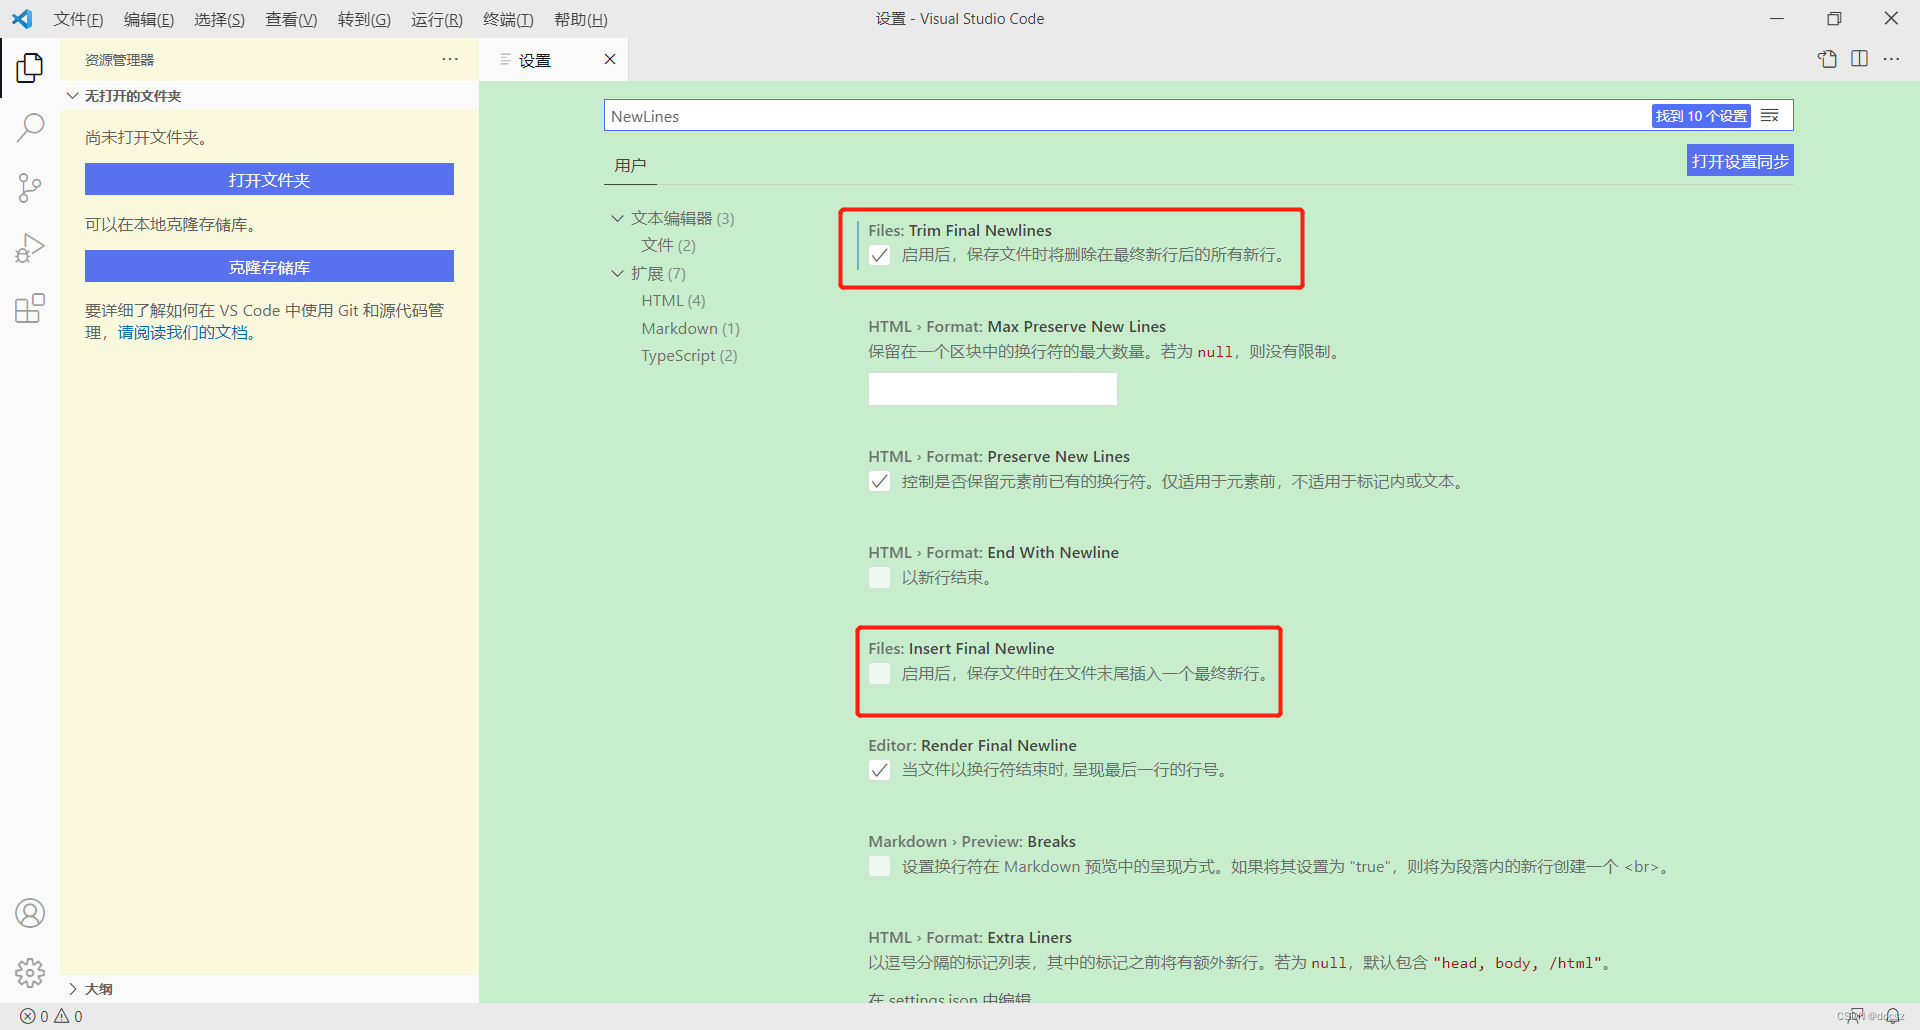Image resolution: width=1920 pixels, height=1030 pixels.
Task: Open the Source Control view
Action: 30,187
